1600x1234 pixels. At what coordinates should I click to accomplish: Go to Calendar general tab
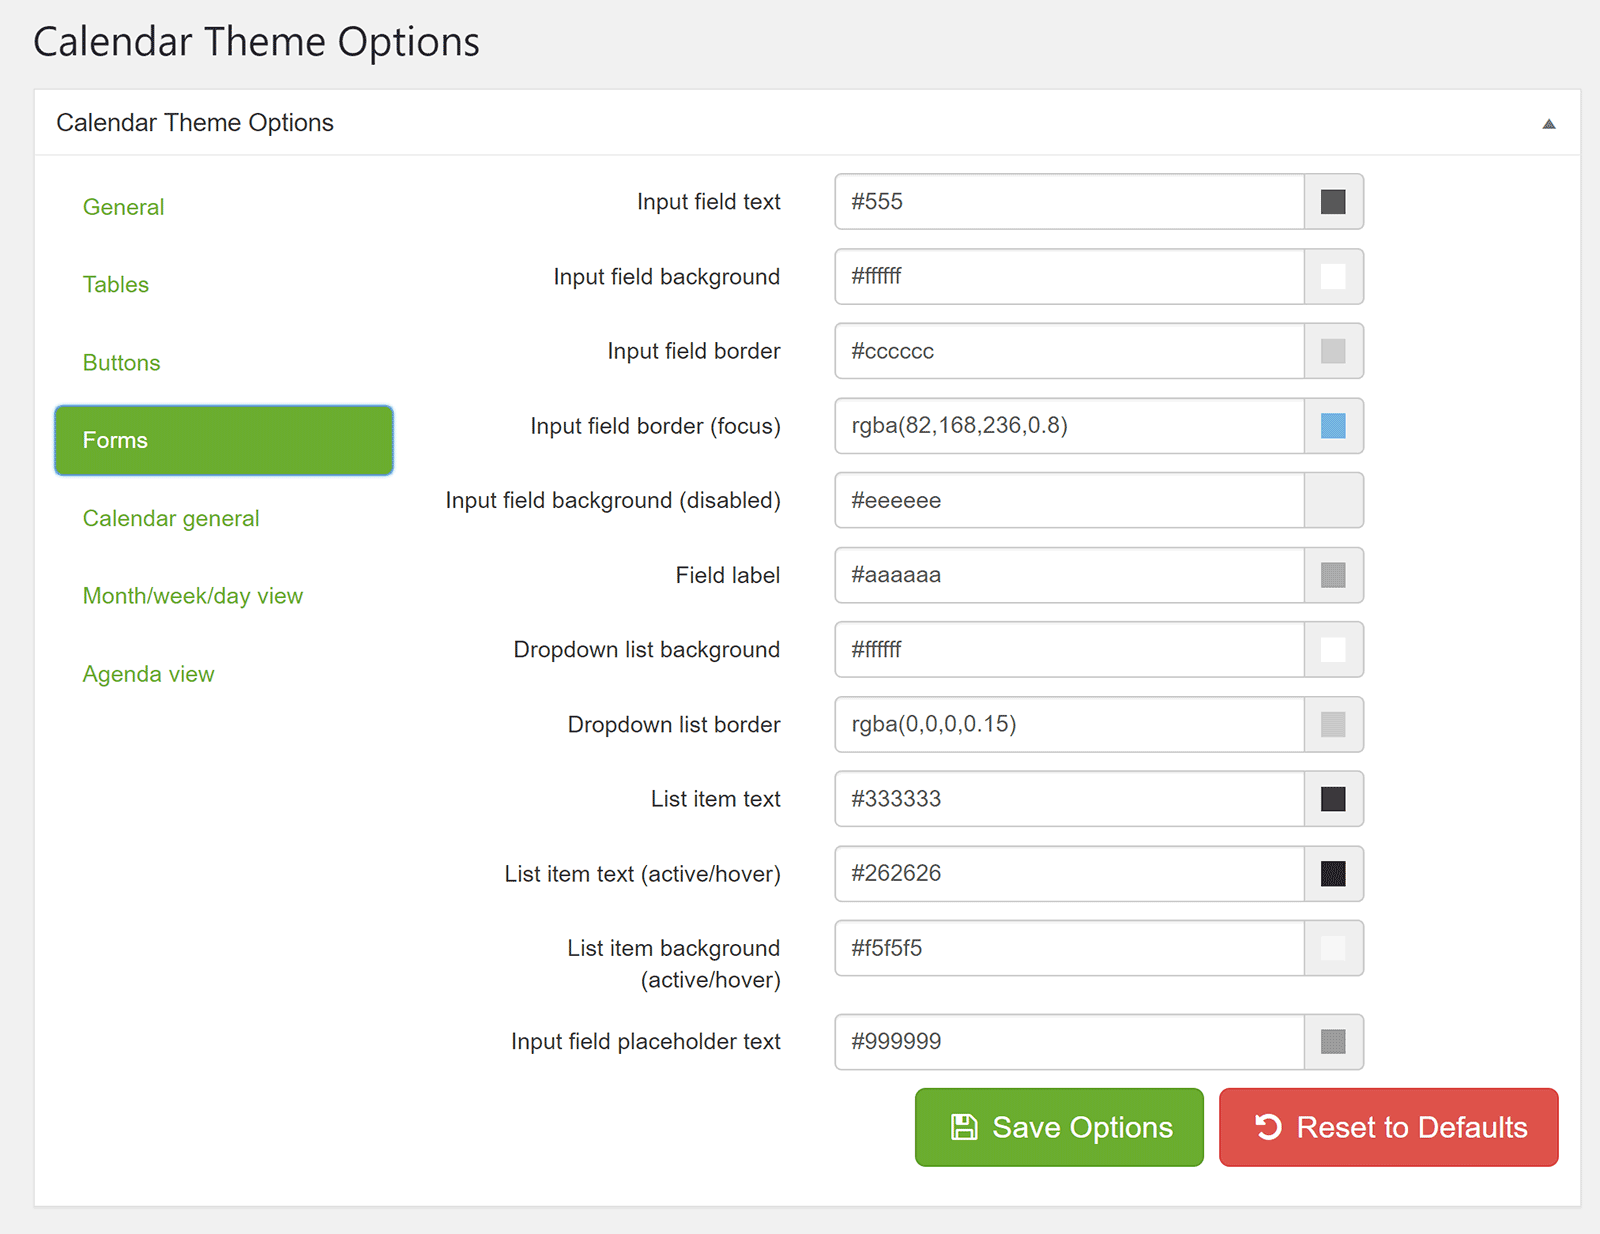pyautogui.click(x=171, y=518)
